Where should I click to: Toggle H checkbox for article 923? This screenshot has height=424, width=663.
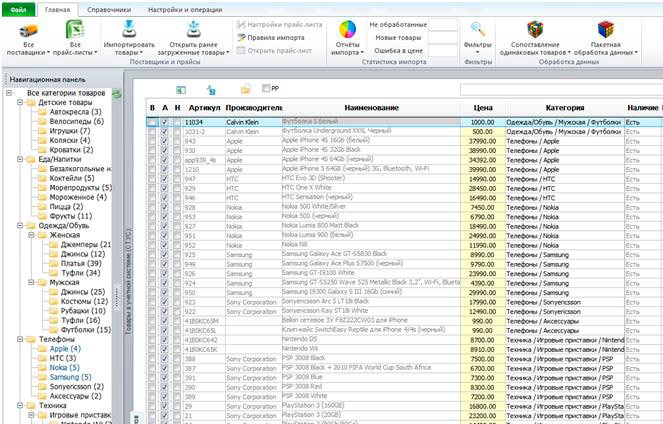coord(177,302)
